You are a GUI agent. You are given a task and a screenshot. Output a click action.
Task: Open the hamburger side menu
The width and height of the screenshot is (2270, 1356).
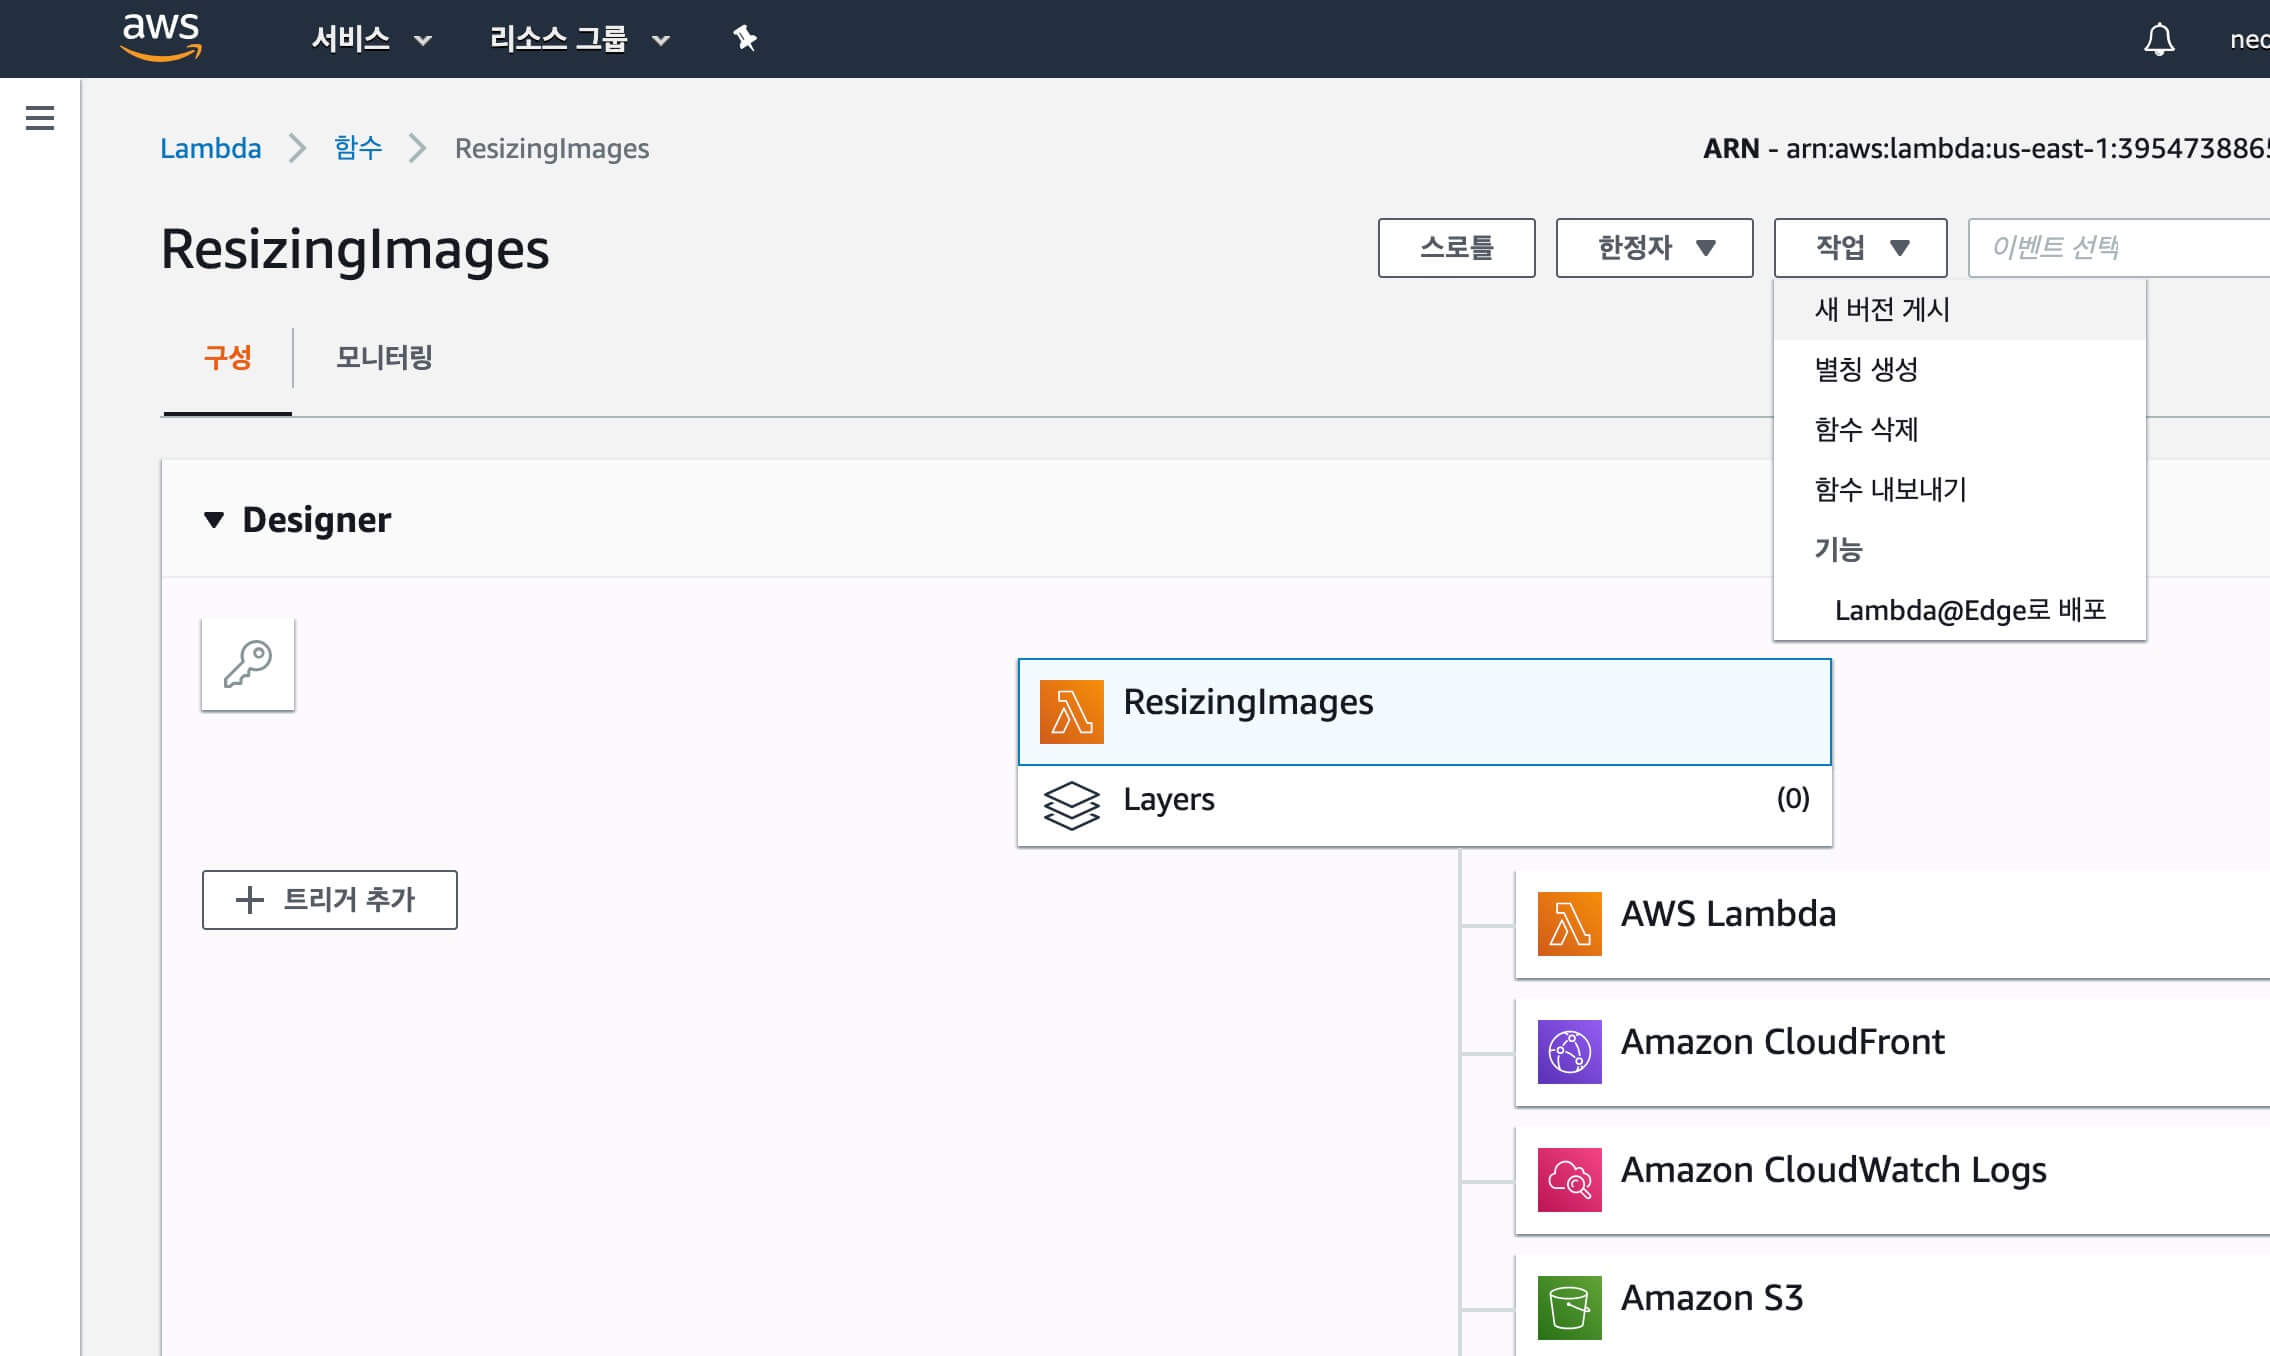pos(40,118)
